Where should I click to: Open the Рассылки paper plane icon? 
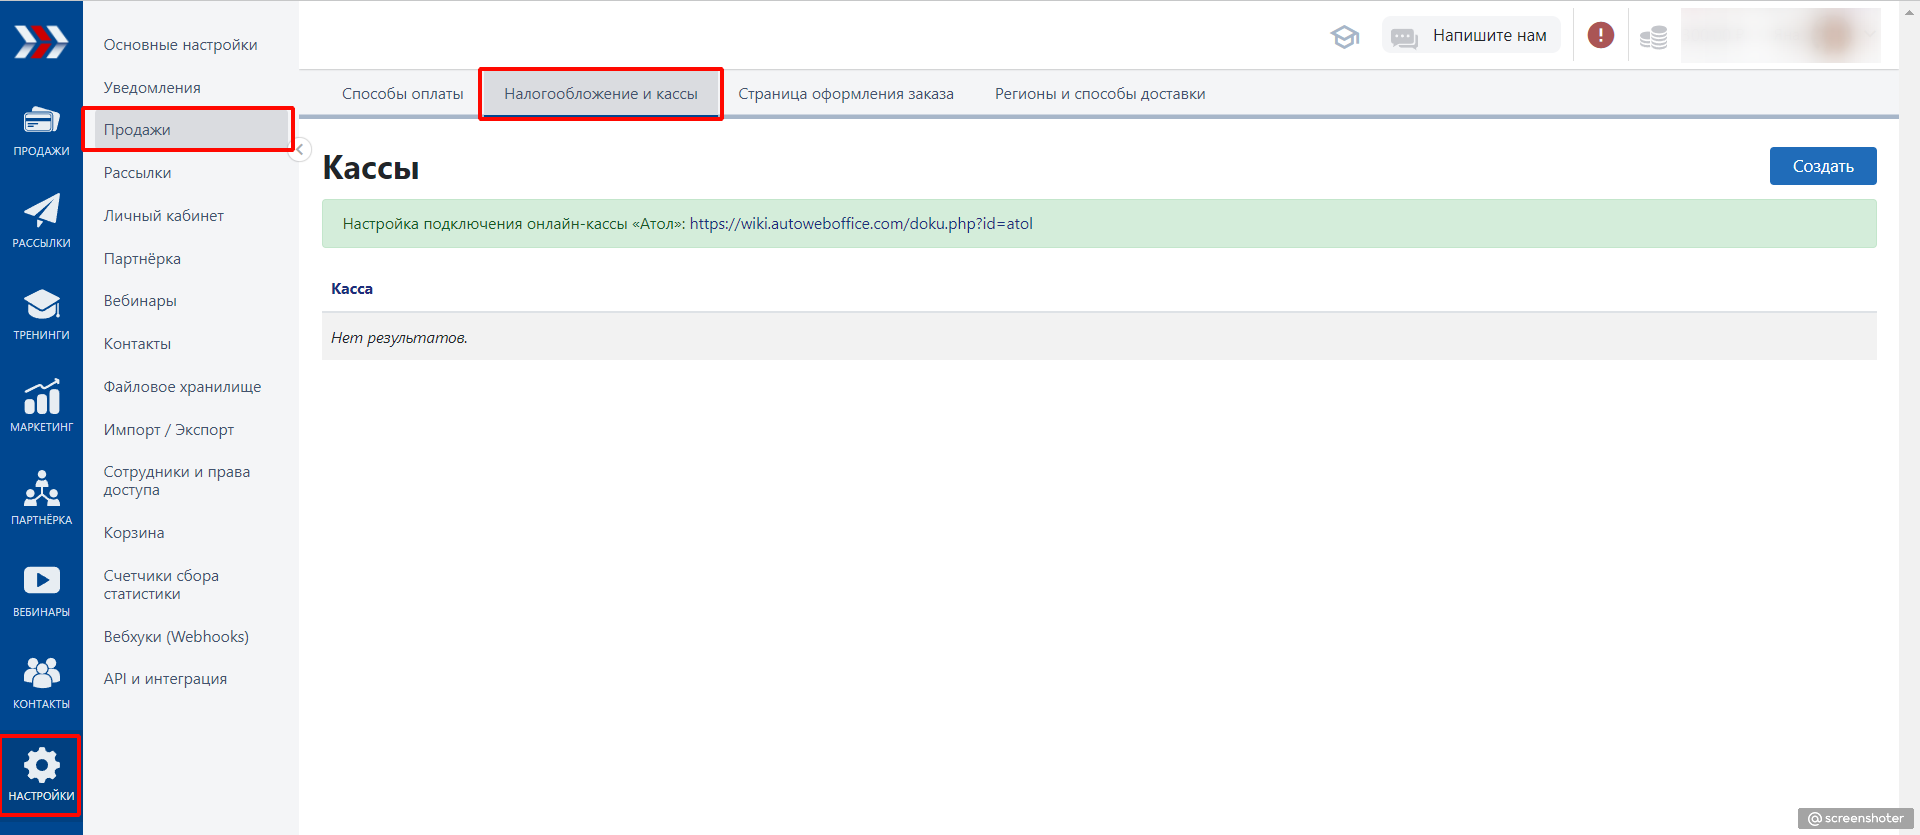[41, 220]
